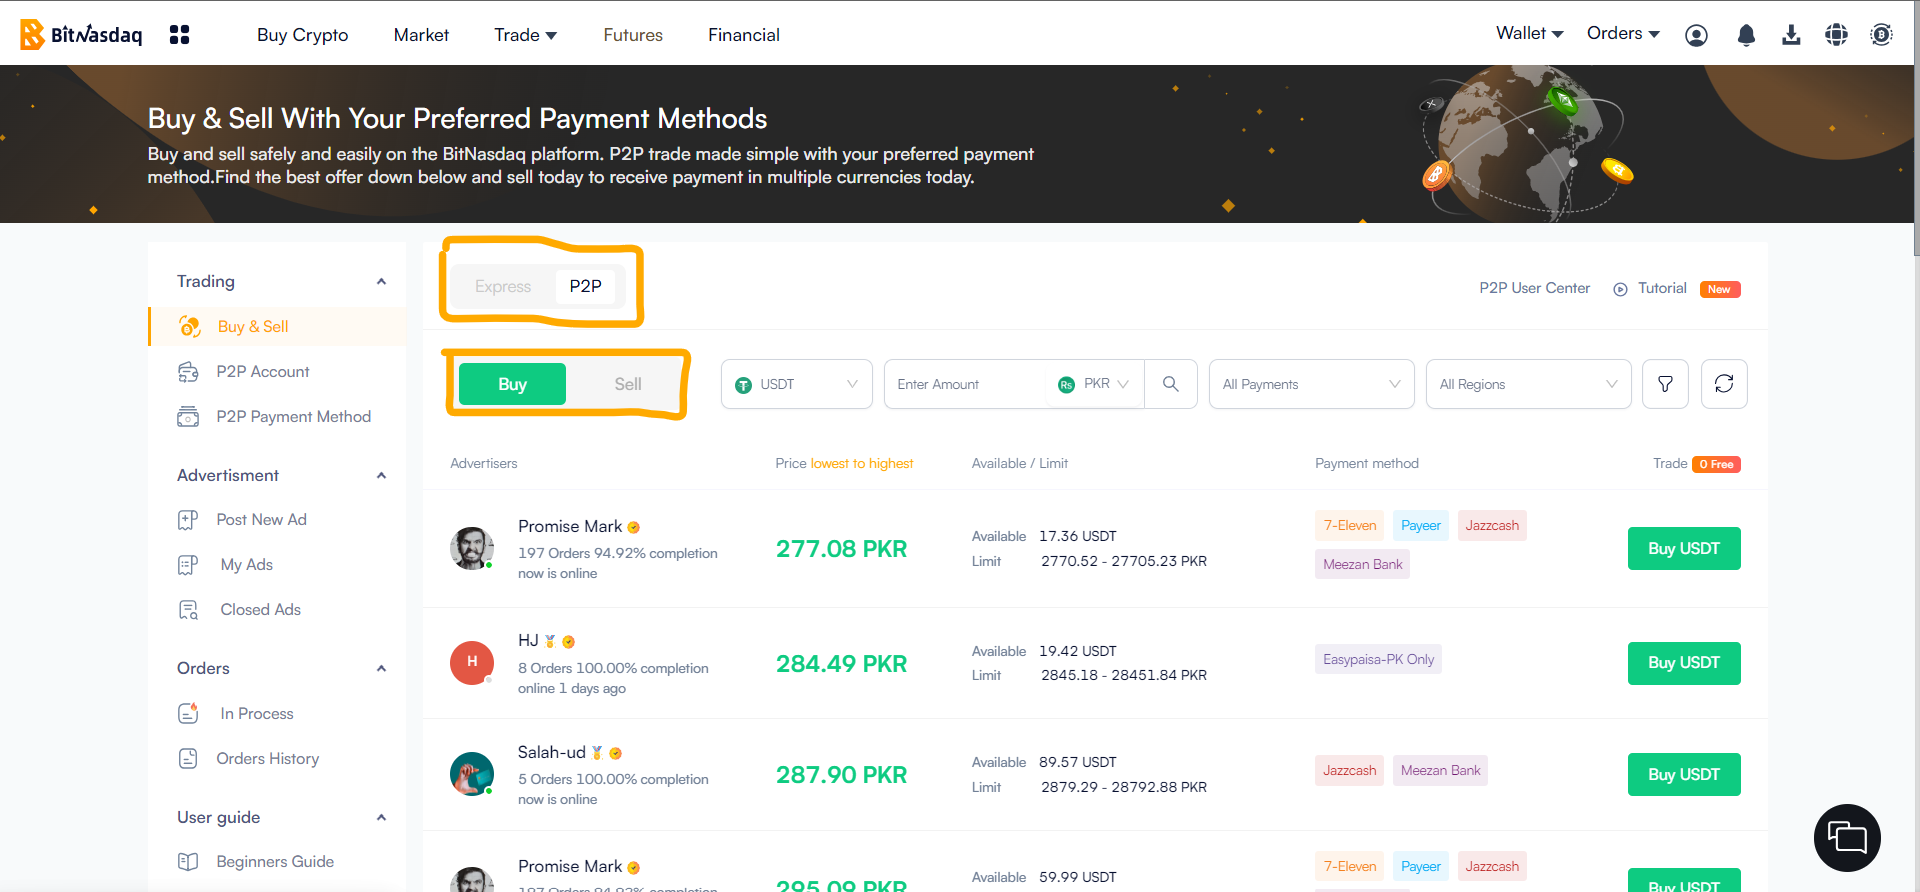Image resolution: width=1920 pixels, height=892 pixels.
Task: Open the USDT coin dropdown
Action: click(x=797, y=384)
